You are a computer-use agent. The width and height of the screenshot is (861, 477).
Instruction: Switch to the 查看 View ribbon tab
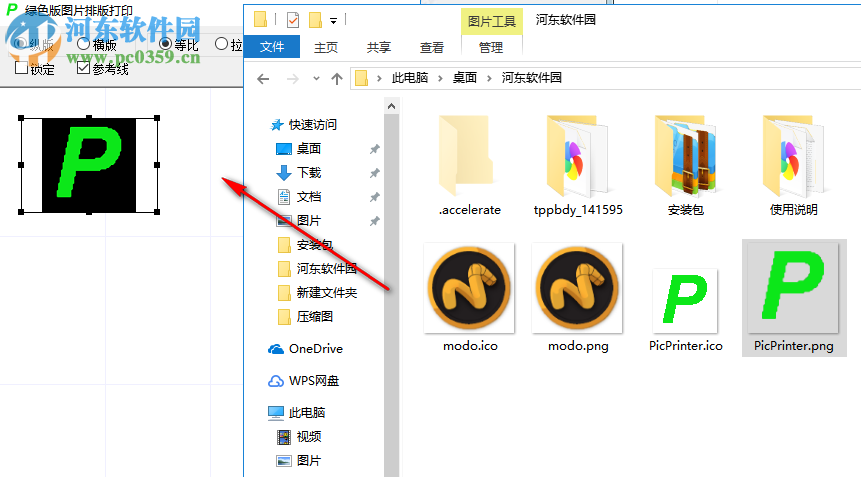(x=432, y=48)
